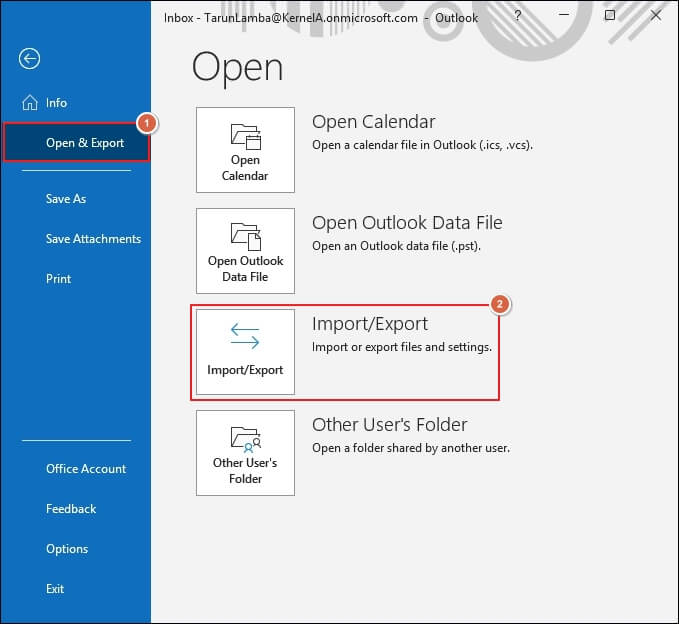Minimize the Outlook window

(x=564, y=15)
